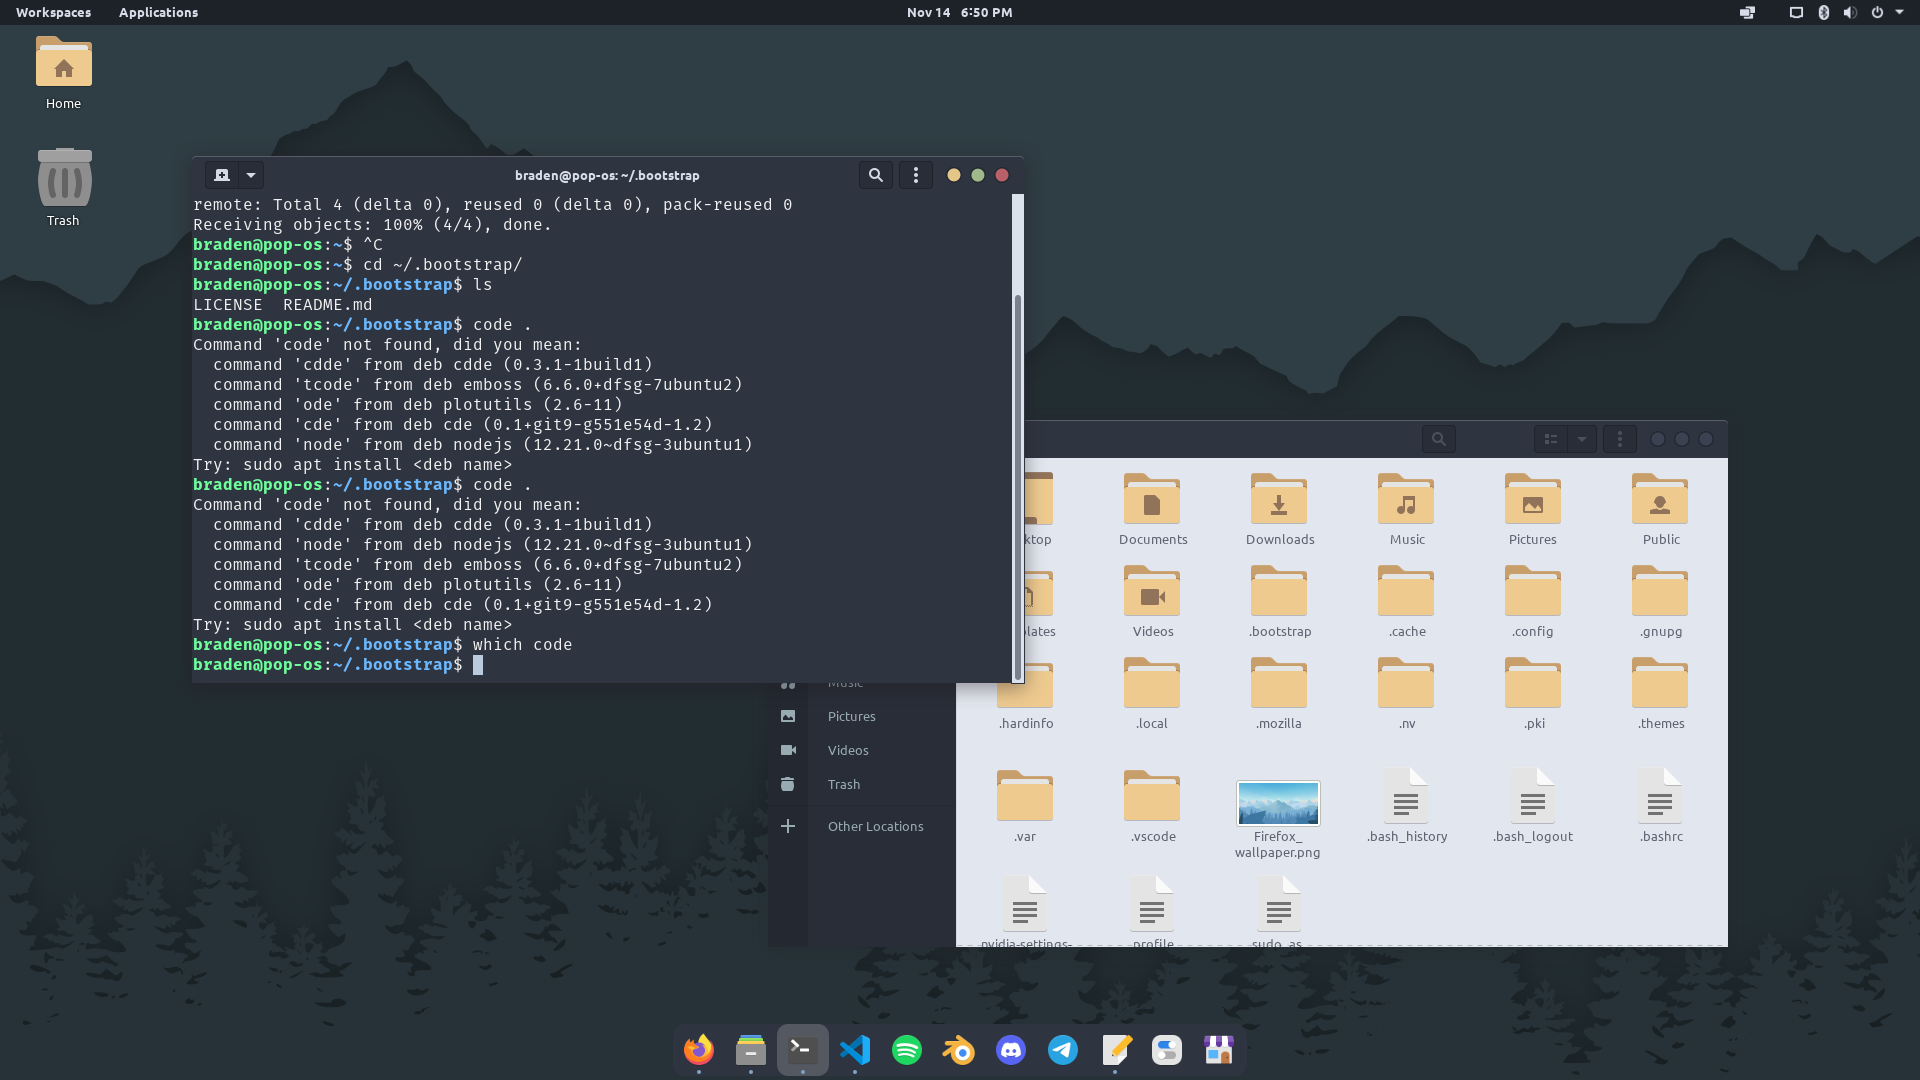This screenshot has height=1080, width=1920.
Task: Open the system power menu arrow
Action: (1899, 12)
